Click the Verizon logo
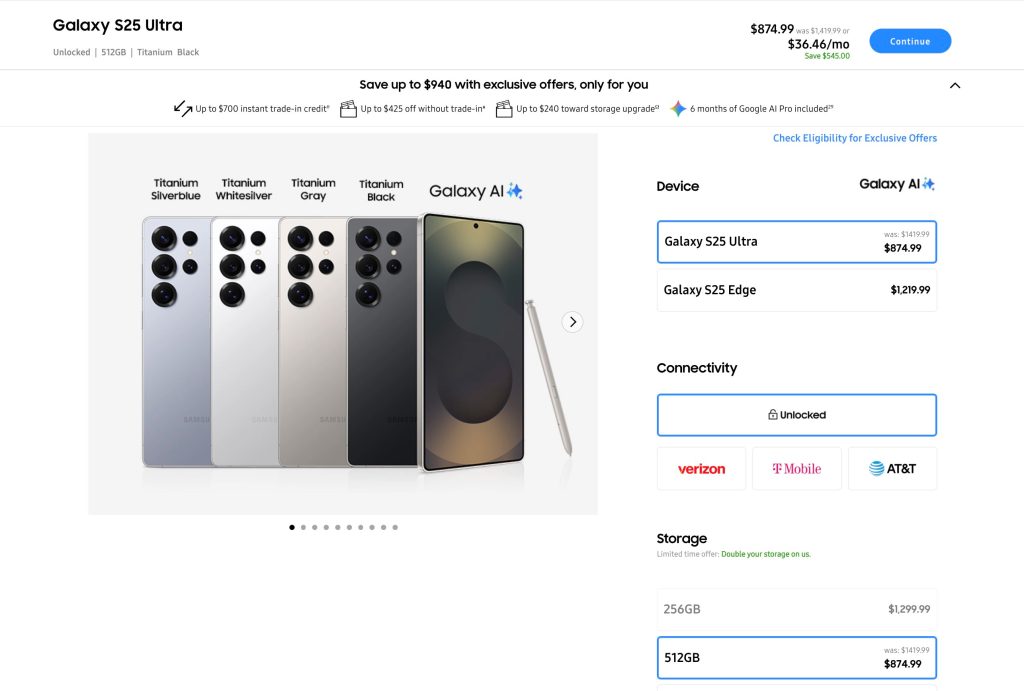The image size is (1024, 691). tap(701, 468)
